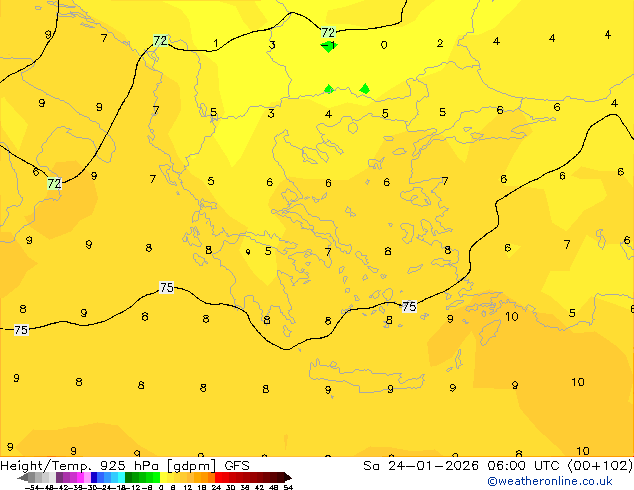Image resolution: width=634 pixels, height=490 pixels.
Task: Pick the dark purple swatch above the -42 label
Action: tap(59, 477)
